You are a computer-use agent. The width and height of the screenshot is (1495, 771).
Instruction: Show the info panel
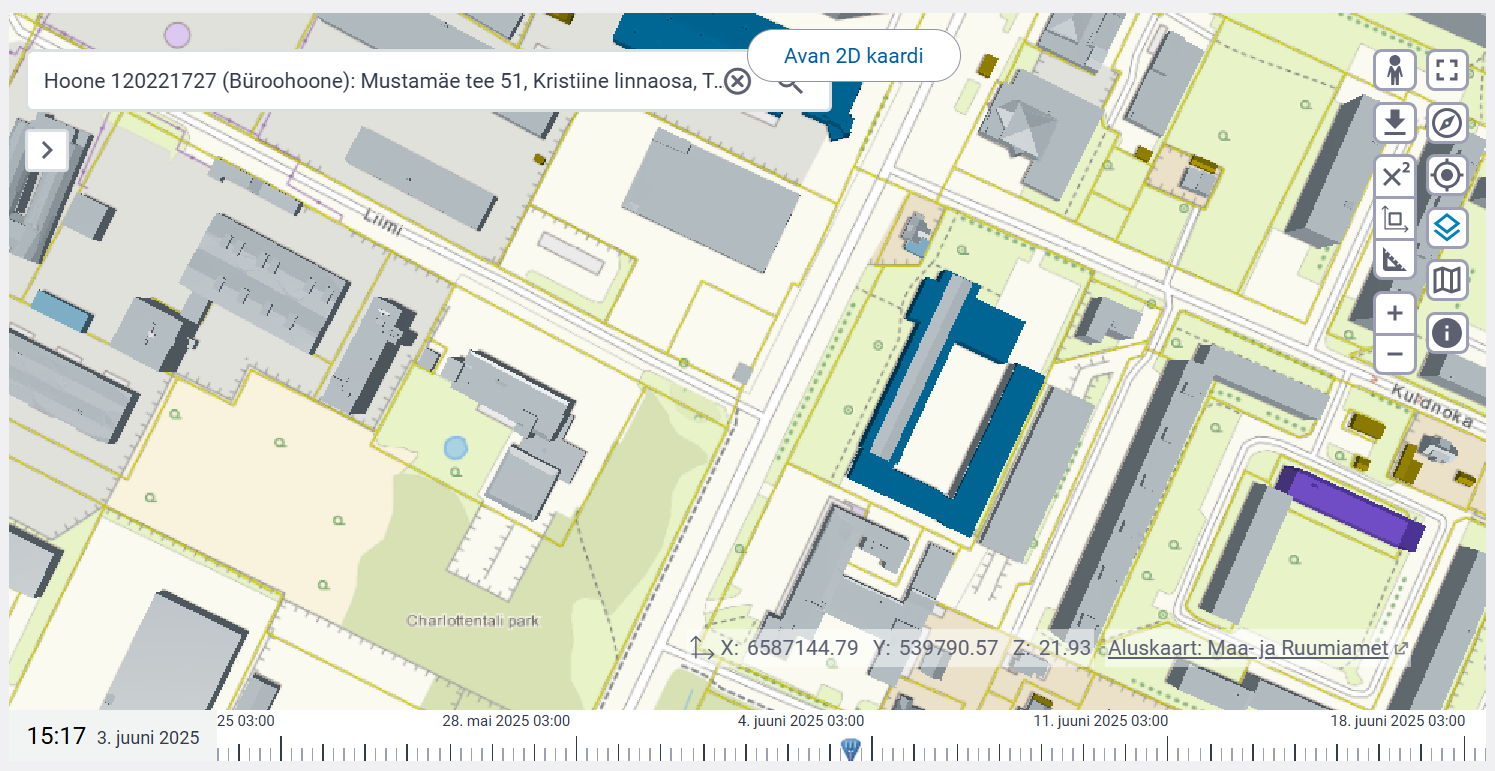pos(1447,332)
